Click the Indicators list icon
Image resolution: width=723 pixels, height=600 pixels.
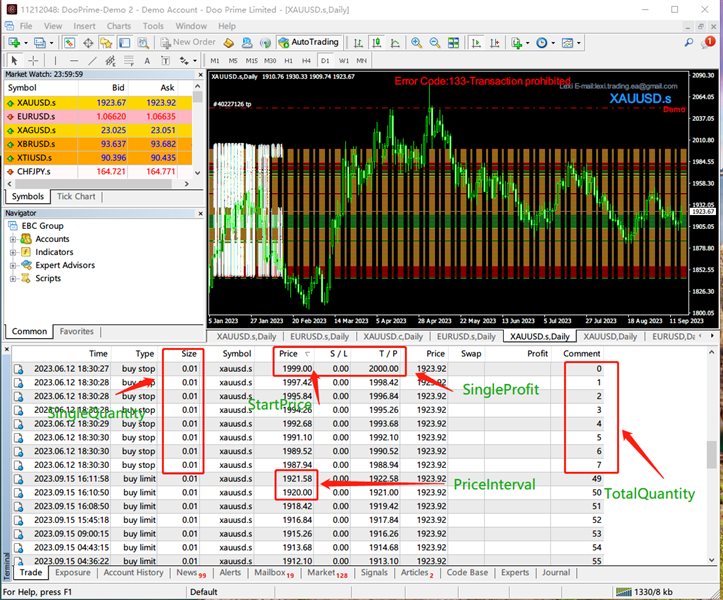(x=516, y=43)
